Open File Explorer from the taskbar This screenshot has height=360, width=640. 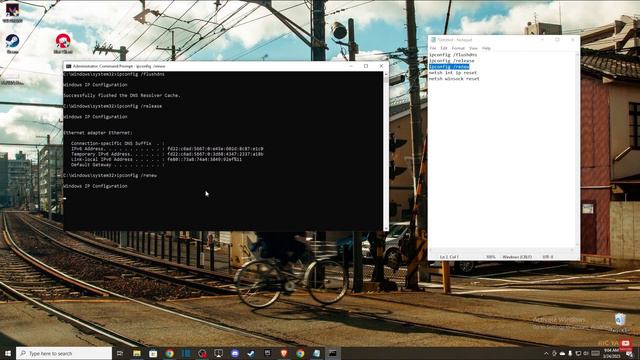click(x=137, y=353)
